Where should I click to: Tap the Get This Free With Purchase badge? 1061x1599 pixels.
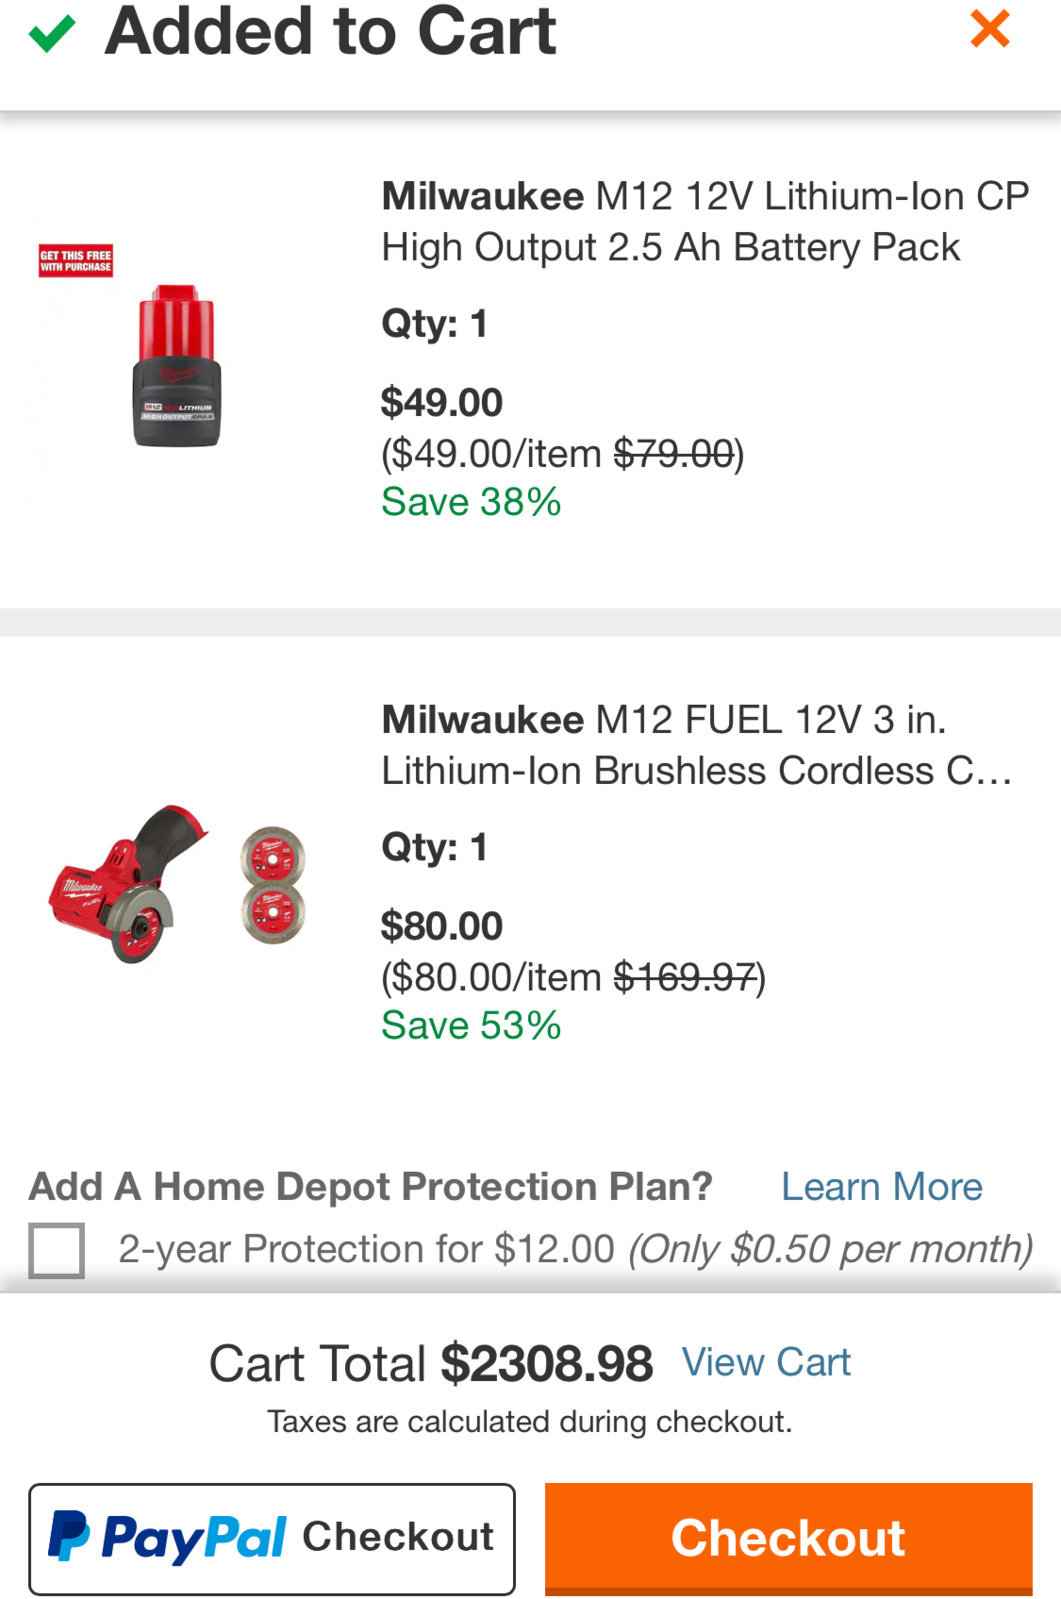coord(76,261)
